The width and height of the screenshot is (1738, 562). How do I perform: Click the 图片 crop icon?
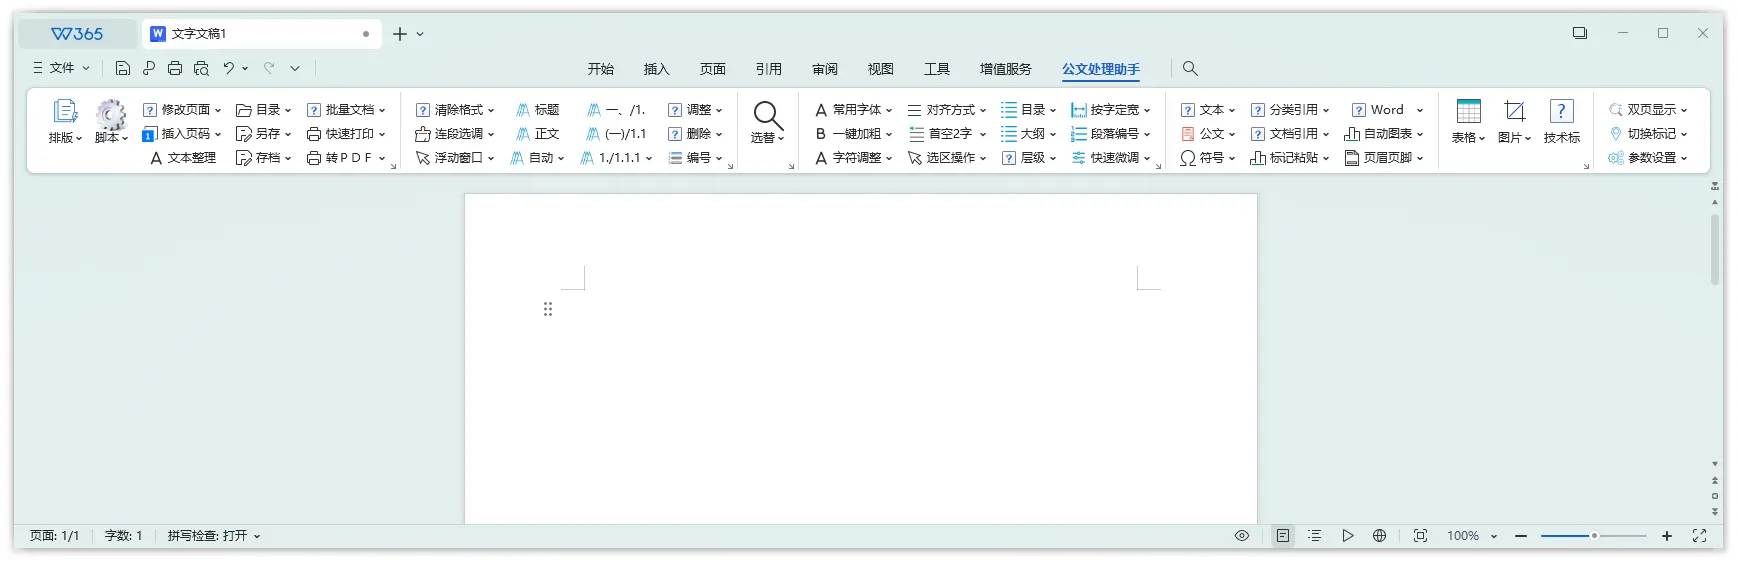tap(1514, 112)
